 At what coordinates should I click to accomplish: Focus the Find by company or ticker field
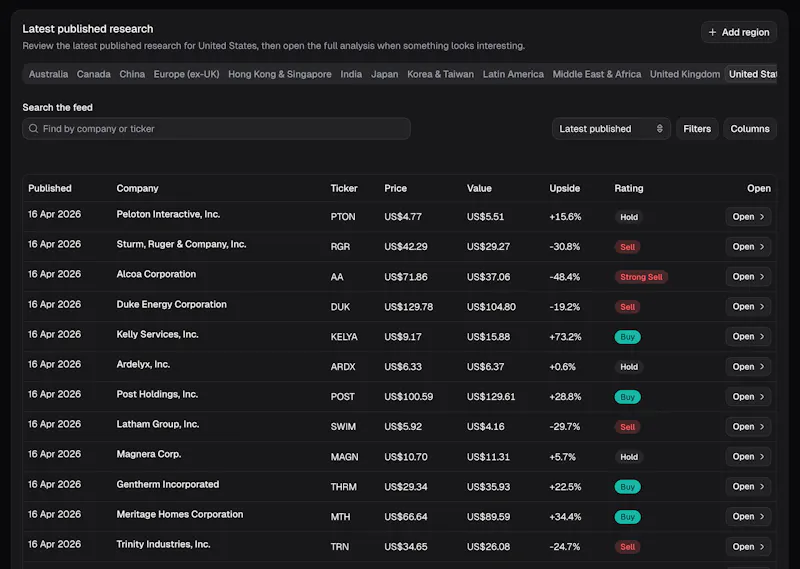click(x=216, y=129)
